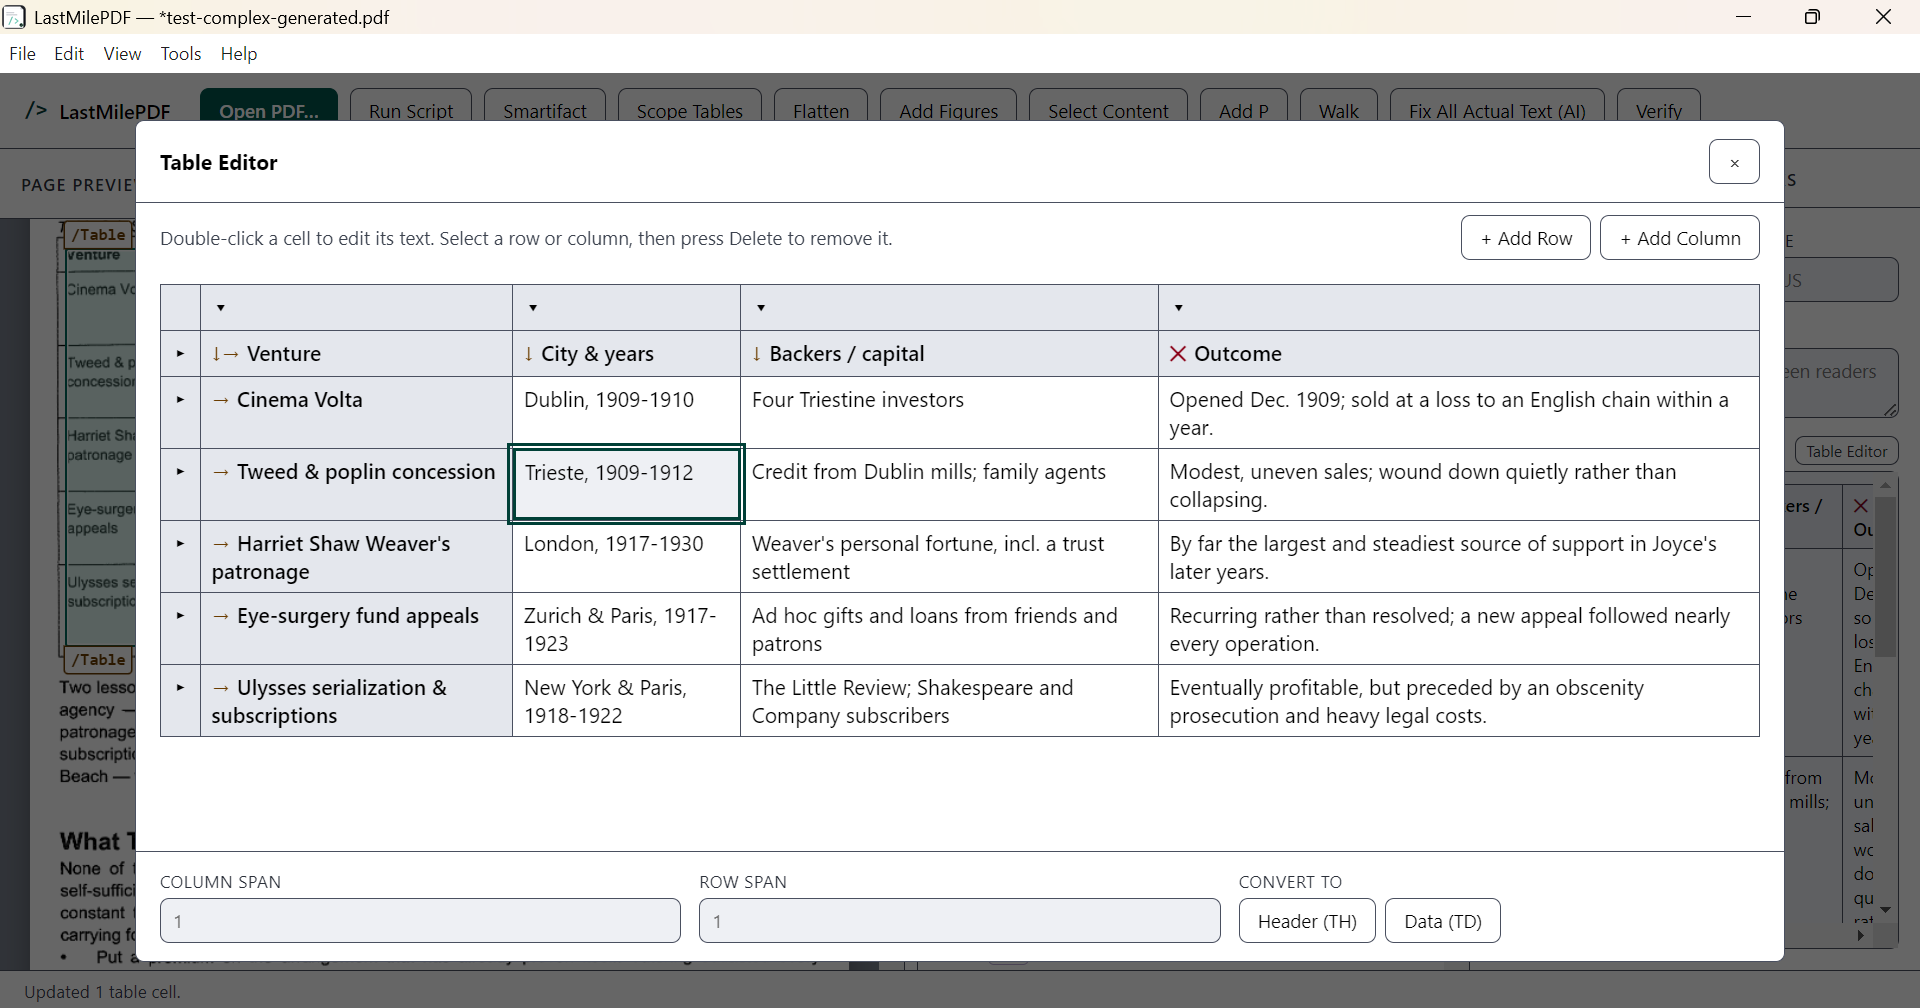Select the Eye-surgery fund appeals row arrow

(x=180, y=616)
